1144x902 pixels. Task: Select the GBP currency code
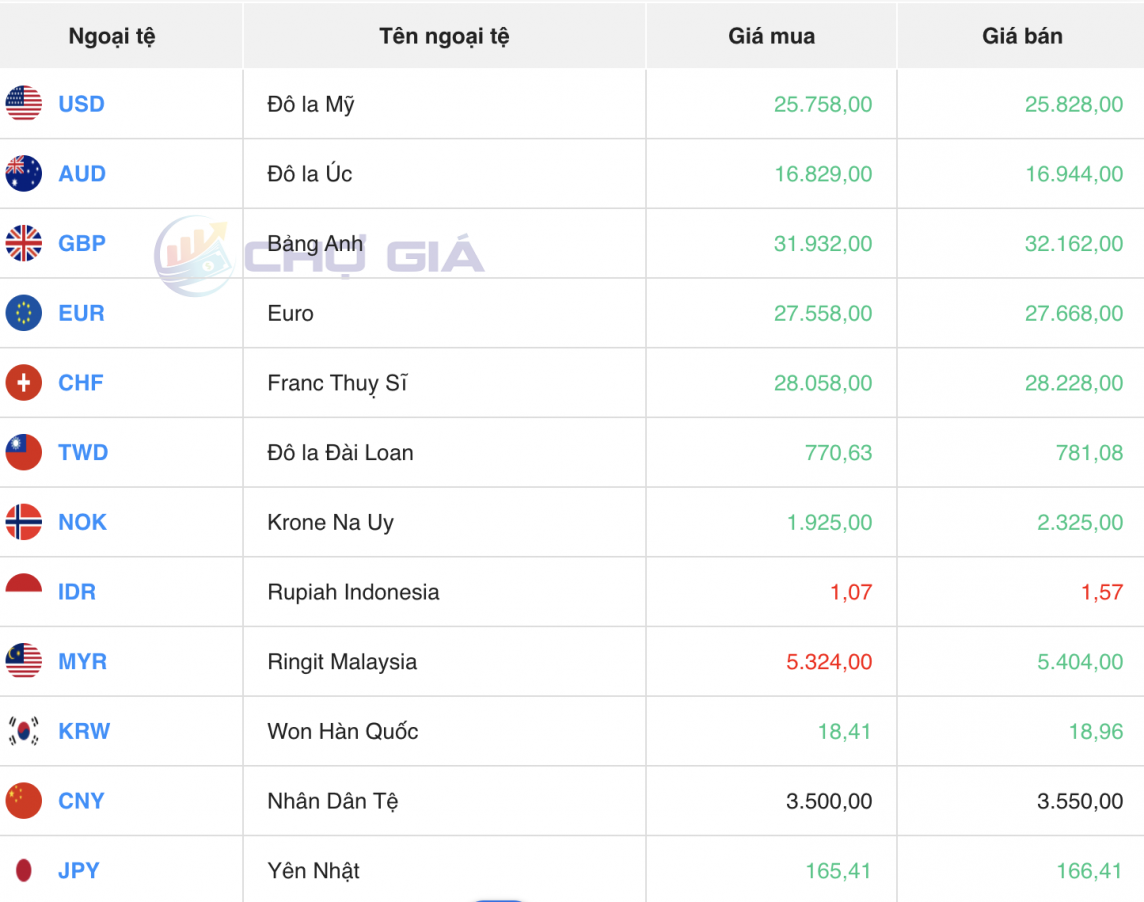(x=81, y=243)
